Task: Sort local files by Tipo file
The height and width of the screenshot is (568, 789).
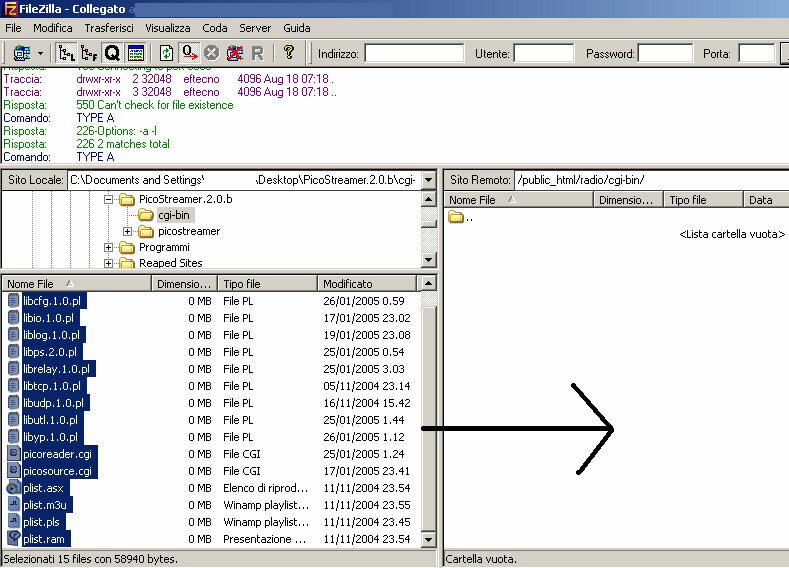Action: 268,284
